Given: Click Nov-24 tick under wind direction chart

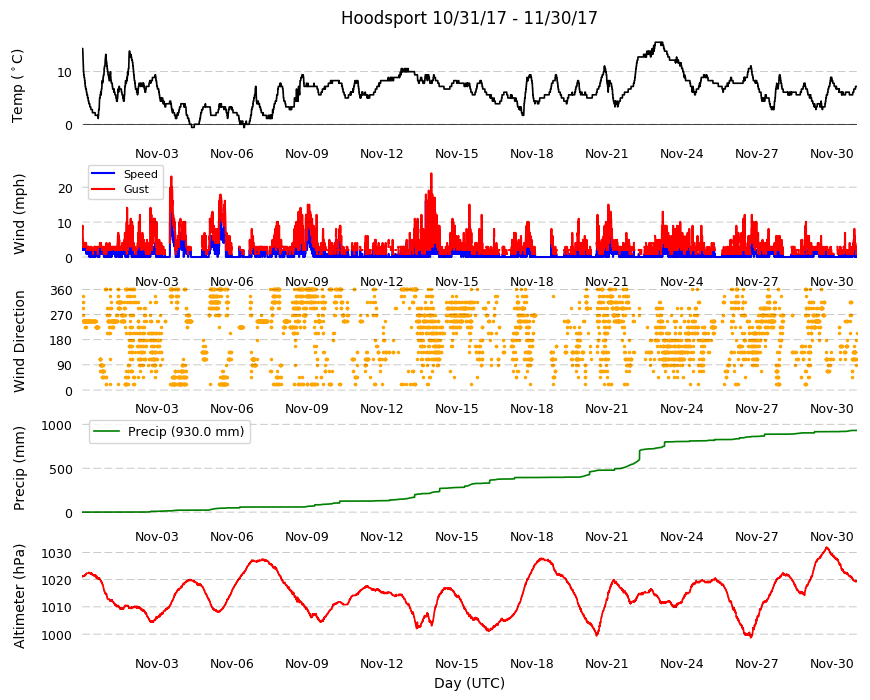Looking at the screenshot, I should [x=681, y=409].
